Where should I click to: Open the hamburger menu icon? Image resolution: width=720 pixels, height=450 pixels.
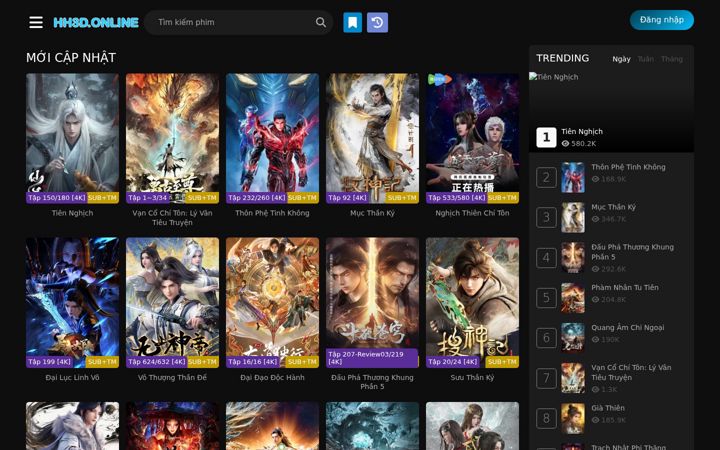click(x=36, y=22)
